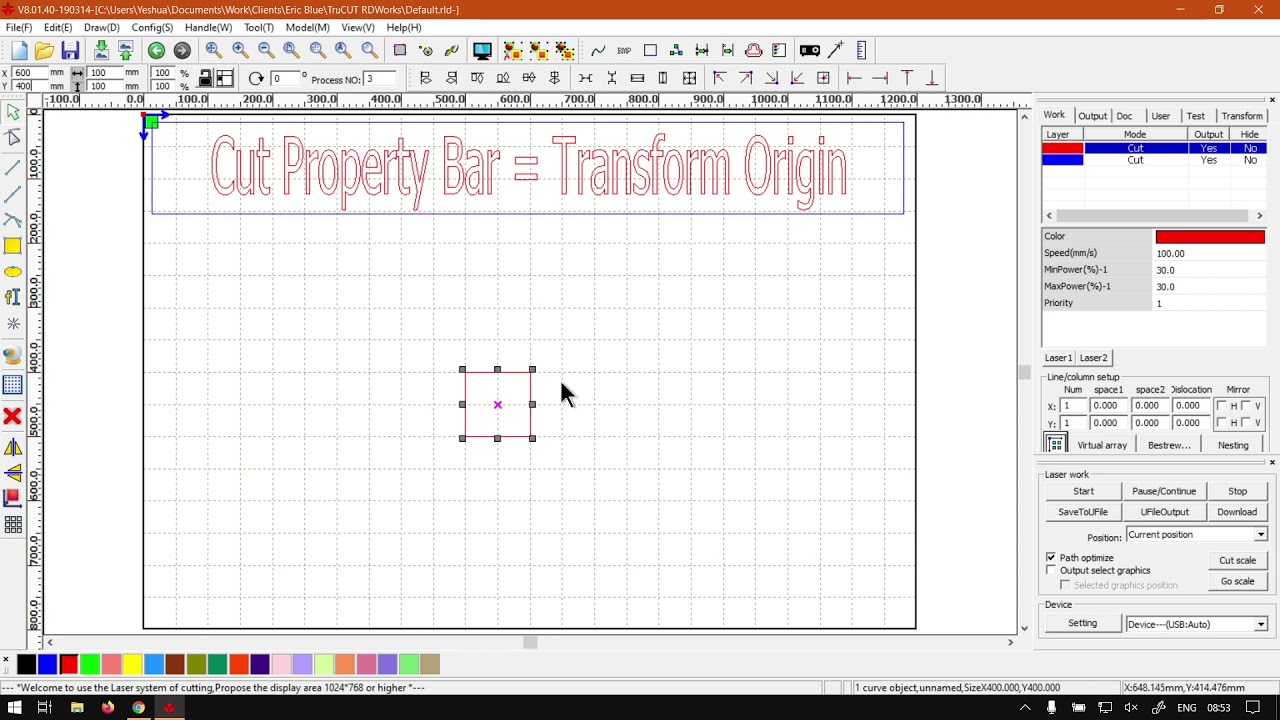Click the Process NO input field
1280x720 pixels.
[x=381, y=79]
